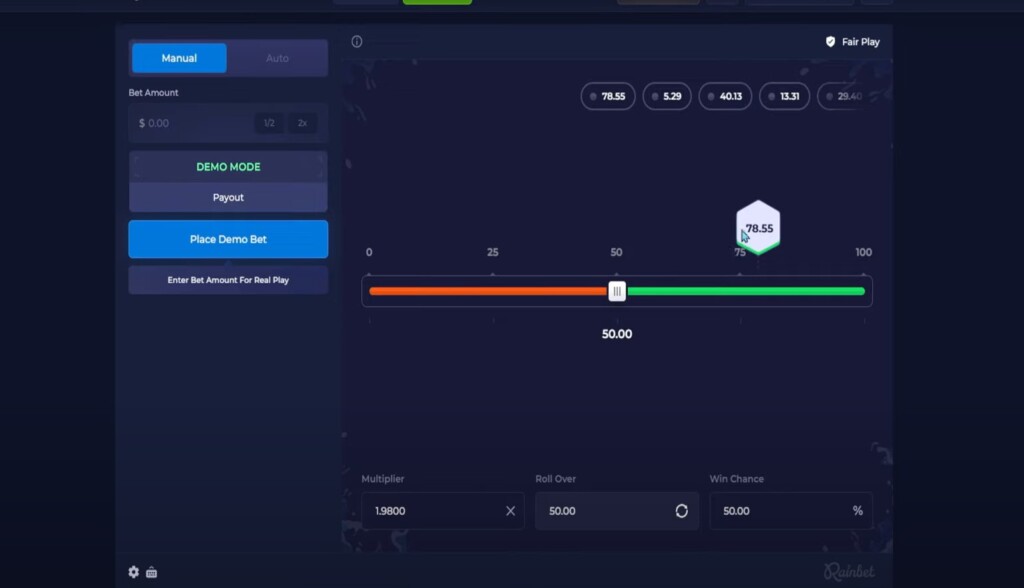Swap Roll Over direction with circular arrows icon
The width and height of the screenshot is (1024, 588).
pyautogui.click(x=681, y=511)
